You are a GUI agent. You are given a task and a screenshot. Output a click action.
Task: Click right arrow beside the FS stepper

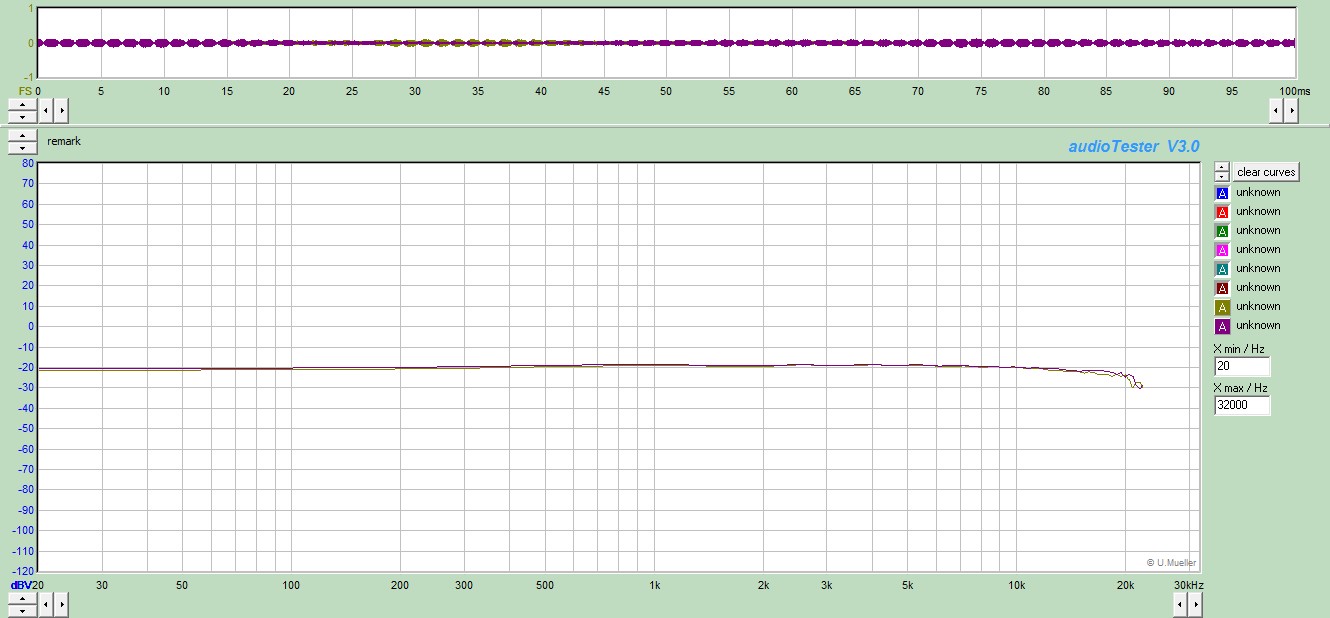pyautogui.click(x=61, y=109)
